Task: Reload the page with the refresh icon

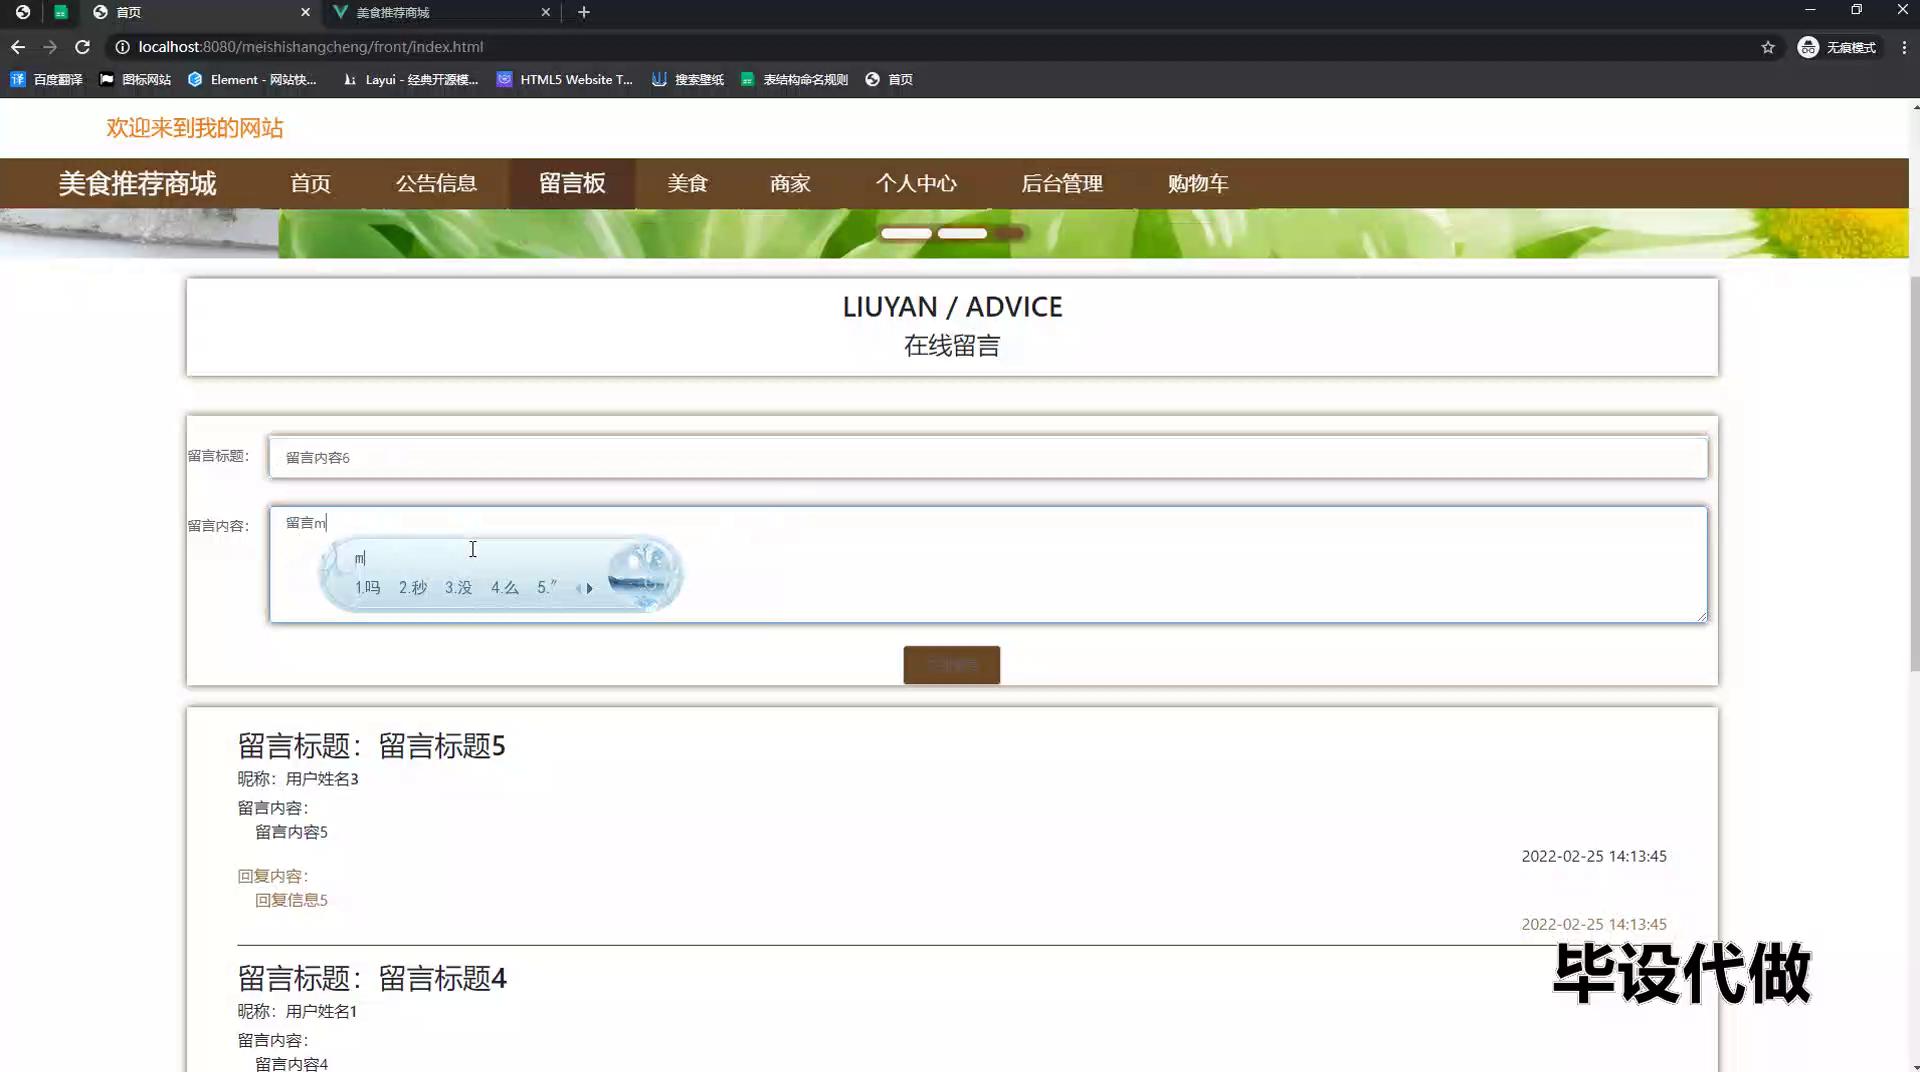Action: [83, 47]
